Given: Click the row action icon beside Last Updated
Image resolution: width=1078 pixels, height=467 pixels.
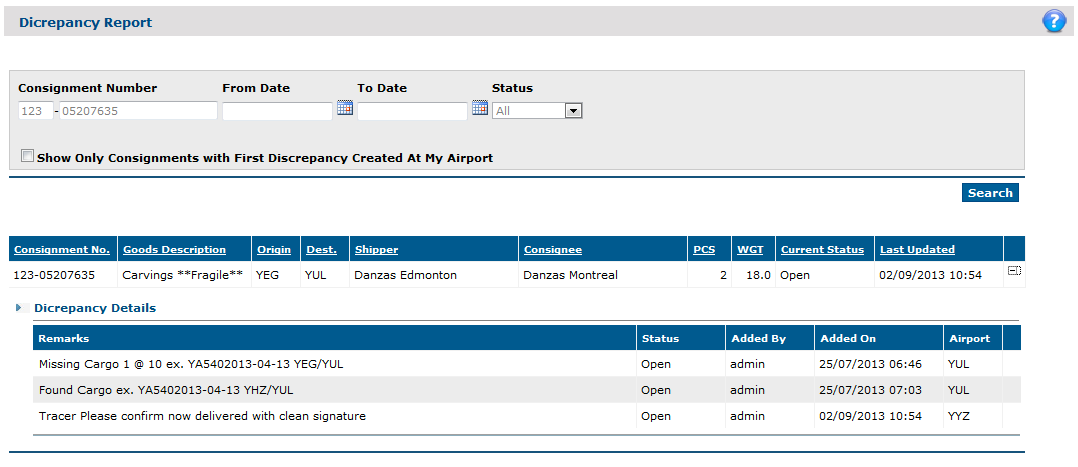Looking at the screenshot, I should click(x=1014, y=271).
